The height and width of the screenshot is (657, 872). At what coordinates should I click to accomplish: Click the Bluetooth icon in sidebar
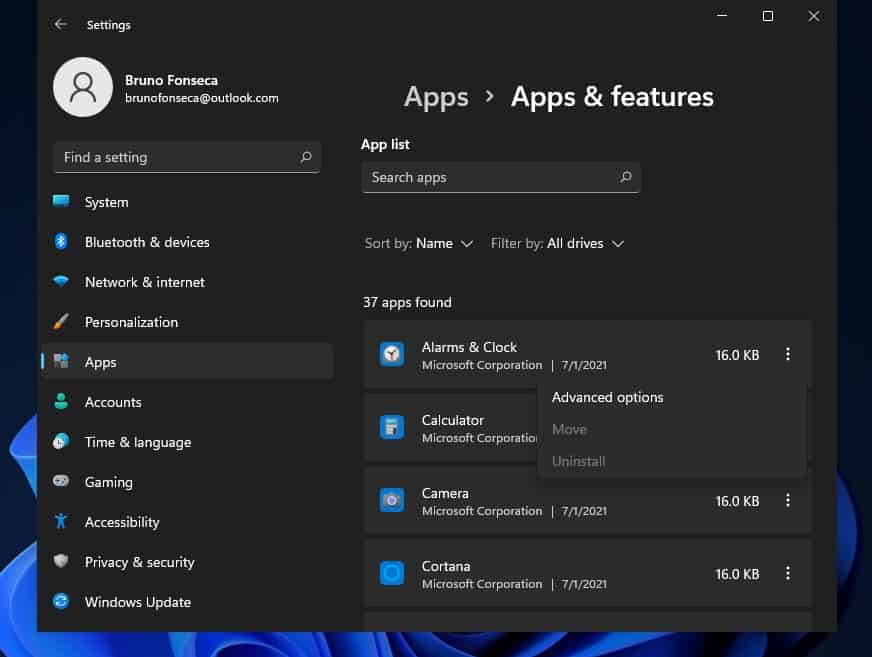tap(61, 241)
